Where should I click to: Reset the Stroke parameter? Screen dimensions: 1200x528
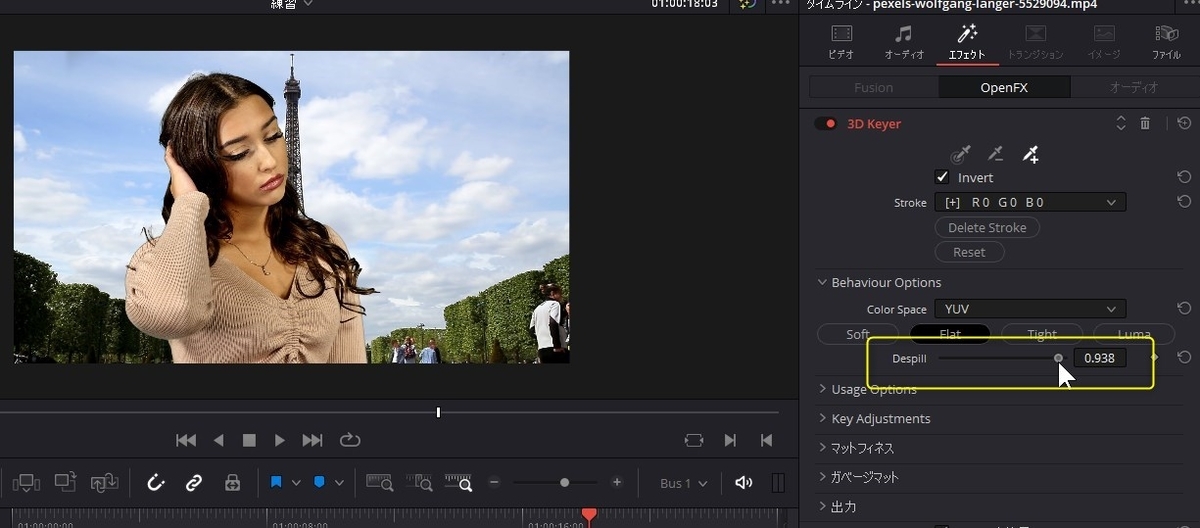(x=1184, y=202)
